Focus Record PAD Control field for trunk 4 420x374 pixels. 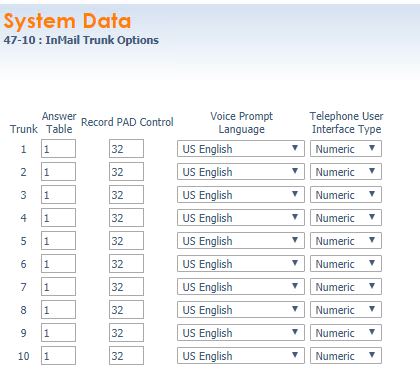[126, 218]
